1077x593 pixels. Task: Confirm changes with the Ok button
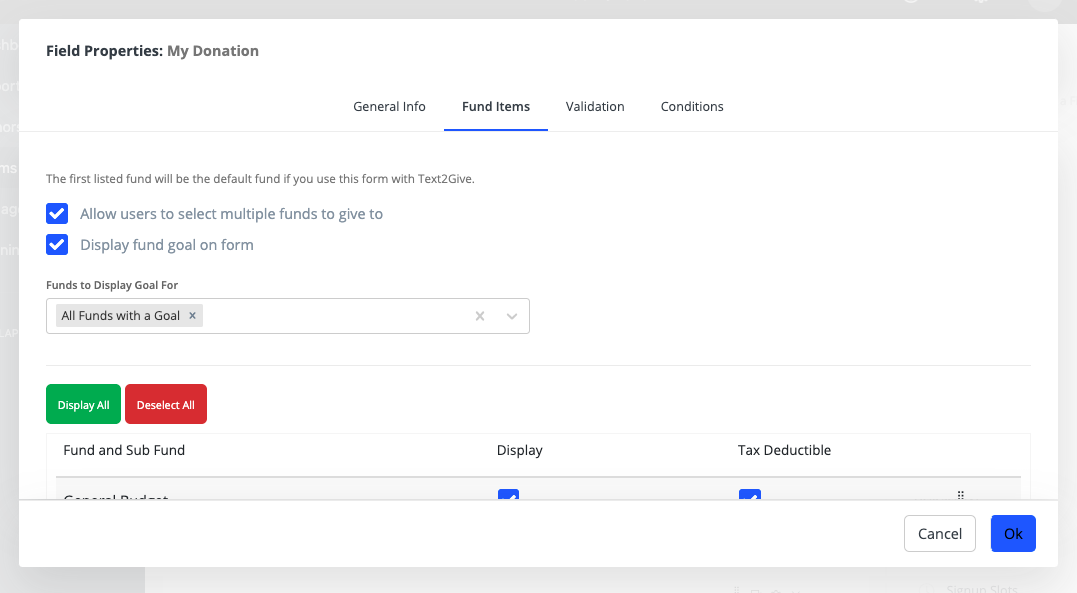click(x=1013, y=534)
